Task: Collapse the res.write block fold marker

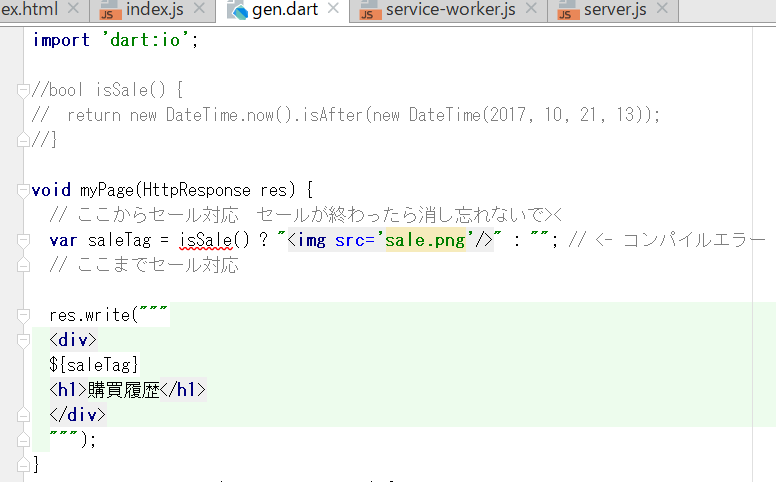Action: (x=23, y=315)
